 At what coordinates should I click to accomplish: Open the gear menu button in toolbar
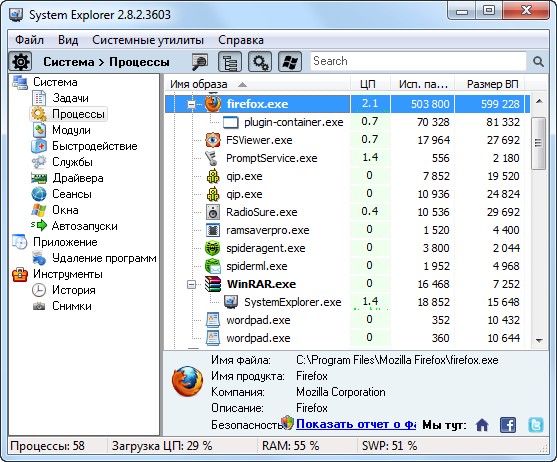point(20,62)
